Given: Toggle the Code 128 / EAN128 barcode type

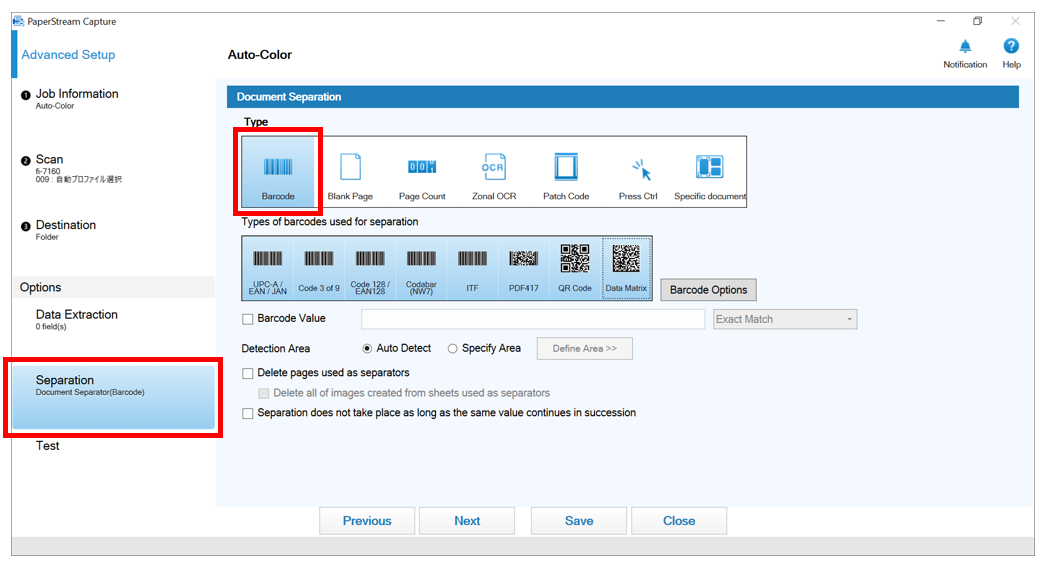Looking at the screenshot, I should coord(370,268).
